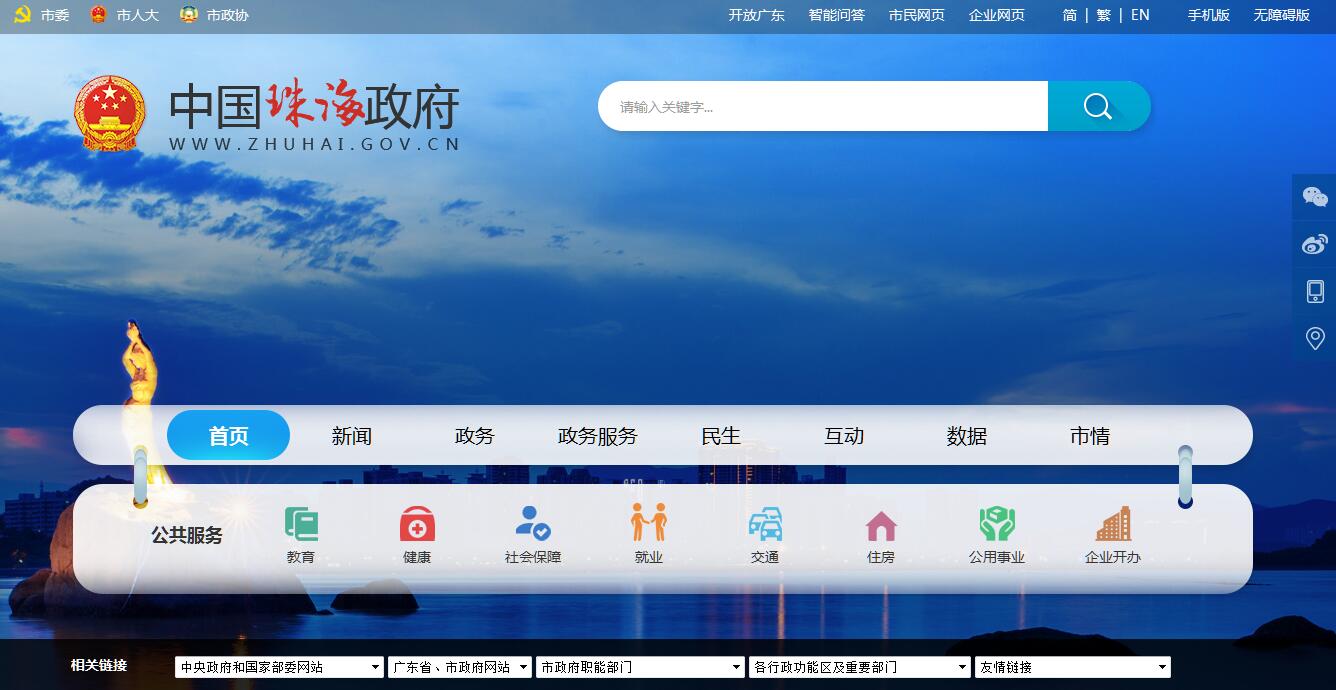
Task: Open the 无障碍版 accessibility link
Action: 1281,15
